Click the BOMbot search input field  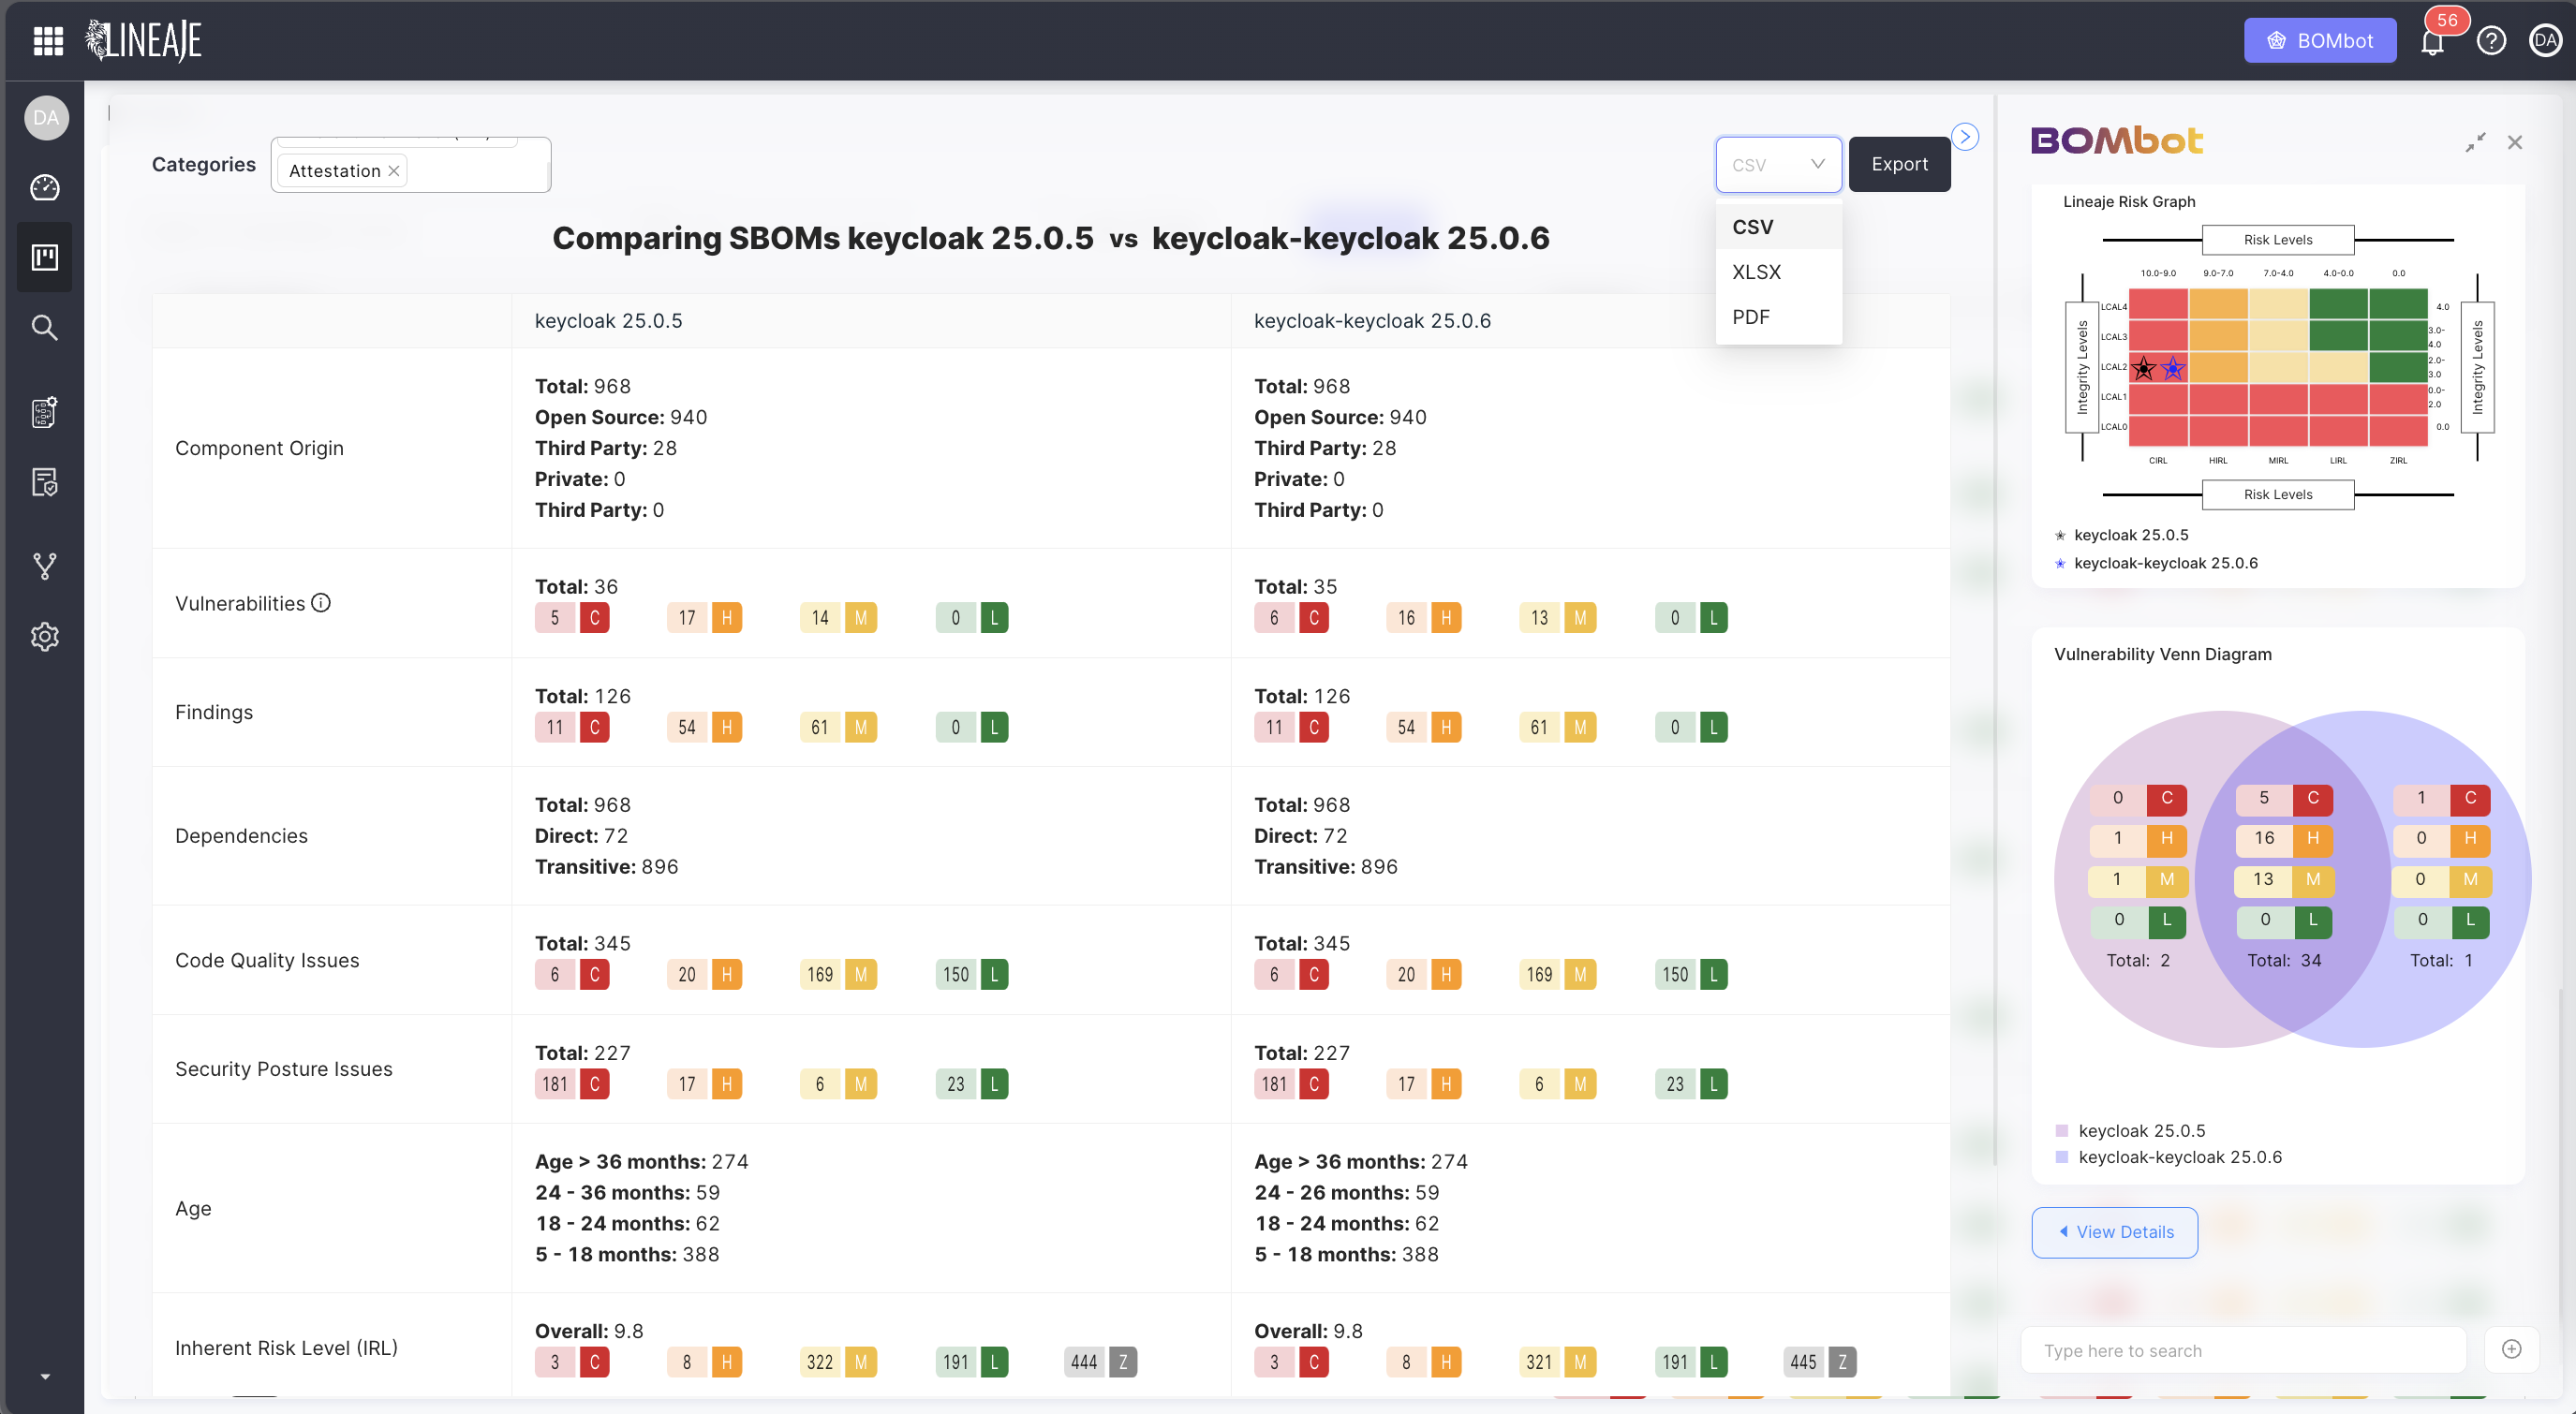pos(2243,1350)
